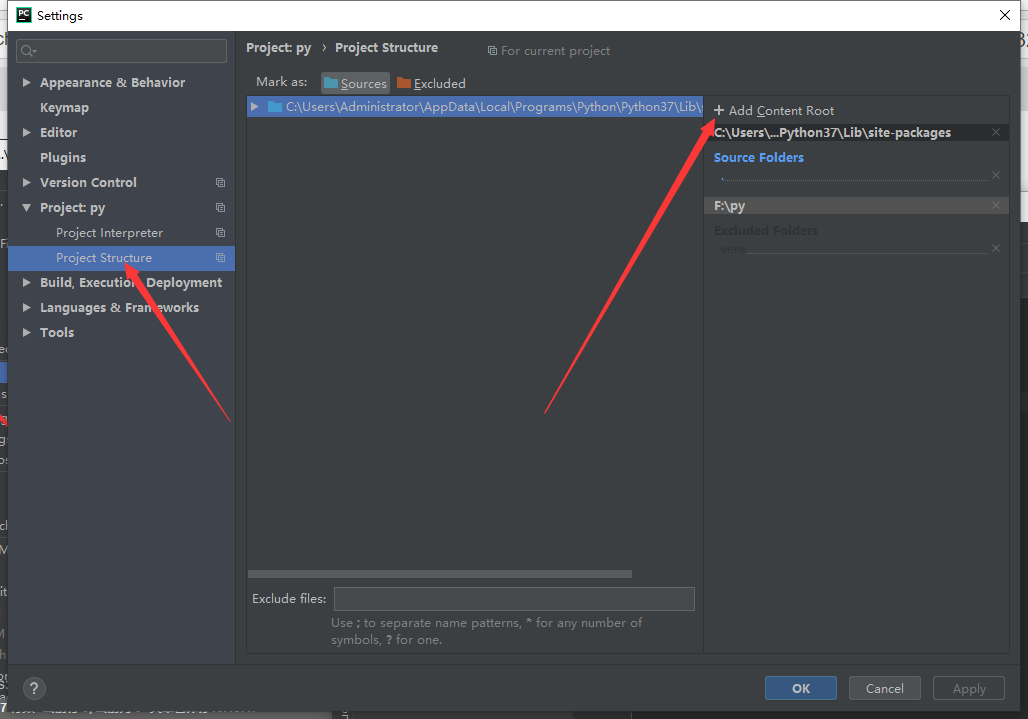Click the Project Structure breadcrumb title

(x=386, y=48)
